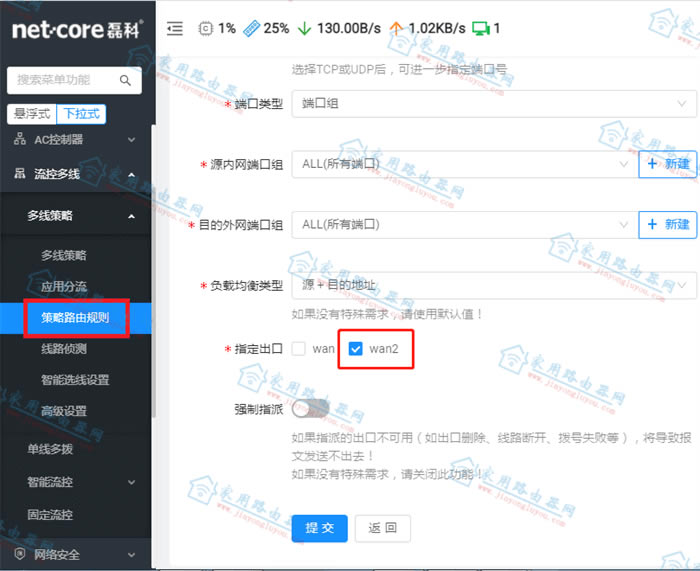Screen dimensions: 700x571
Task: Open 应用分流 in the sidebar
Action: coord(64,287)
